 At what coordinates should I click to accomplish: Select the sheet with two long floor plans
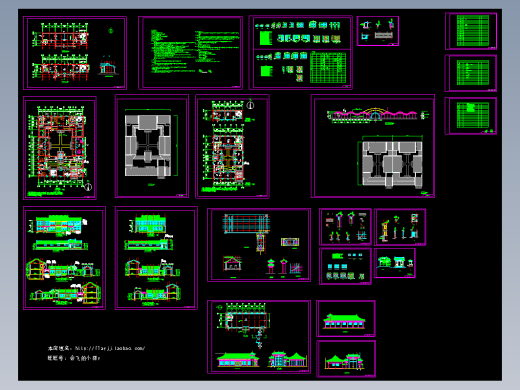coord(75,53)
